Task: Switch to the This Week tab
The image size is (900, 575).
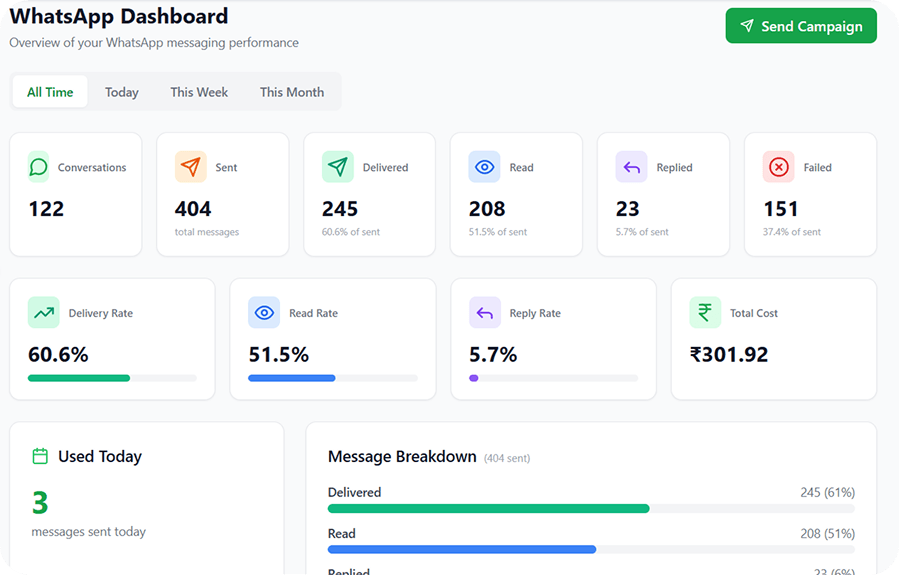Action: 199,92
